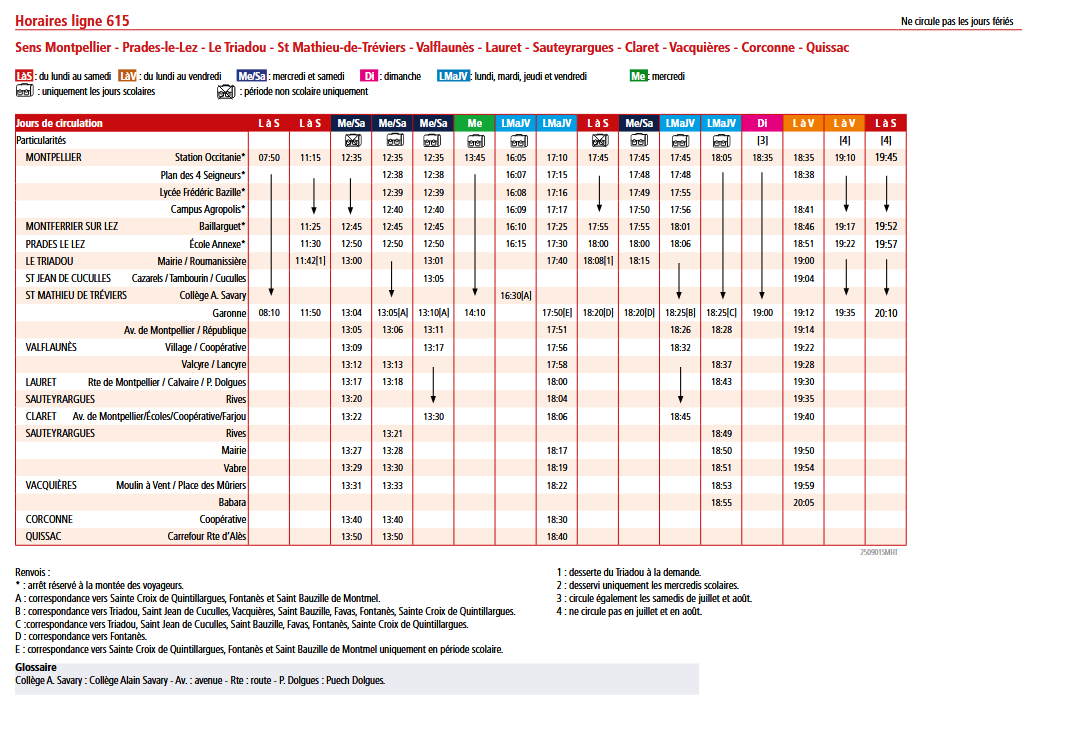This screenshot has width=1088, height=737.
Task: Click the 07:50 Station Occitanie departure time
Action: [269, 158]
